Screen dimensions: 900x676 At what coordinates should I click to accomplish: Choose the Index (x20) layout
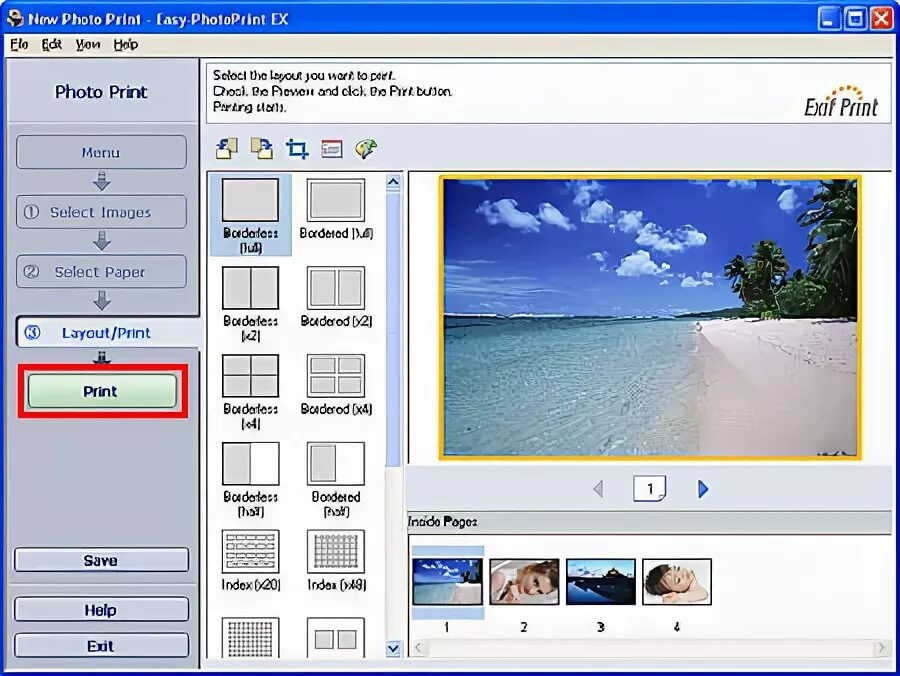250,561
